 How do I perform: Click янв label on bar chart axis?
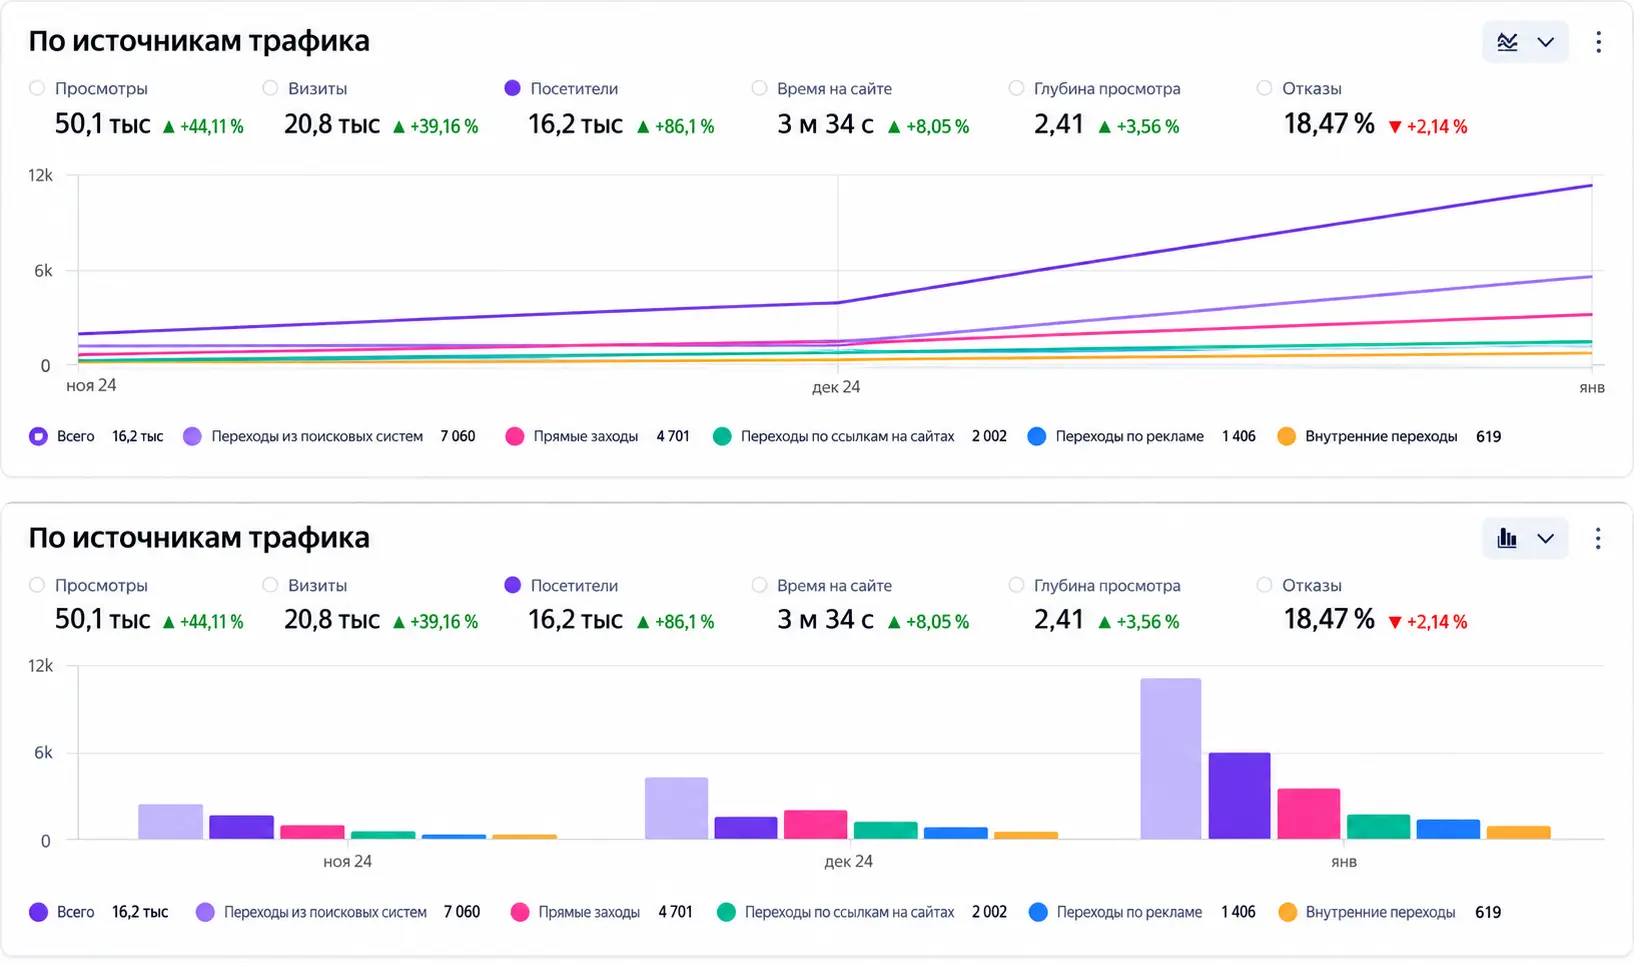tap(1344, 862)
